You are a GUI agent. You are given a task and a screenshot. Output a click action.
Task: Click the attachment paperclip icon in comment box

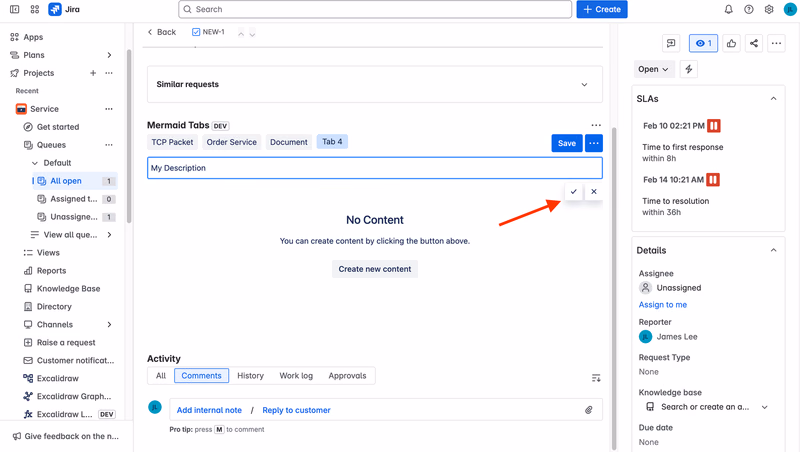pyautogui.click(x=589, y=410)
